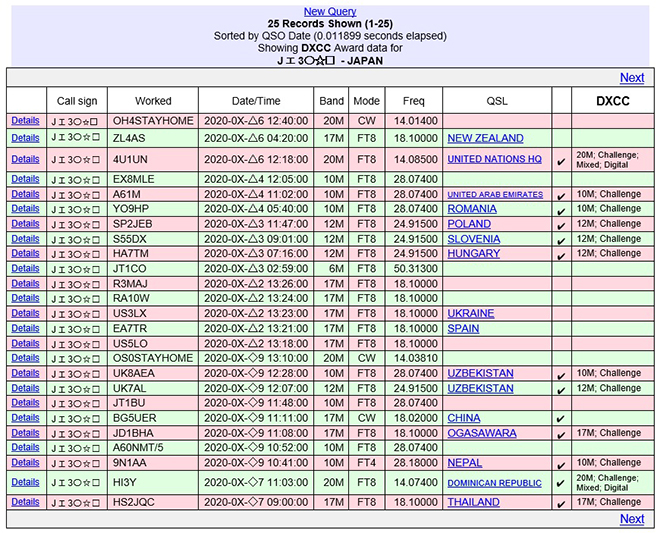
Task: Open Details for 9N1AA row
Action: click(25, 463)
